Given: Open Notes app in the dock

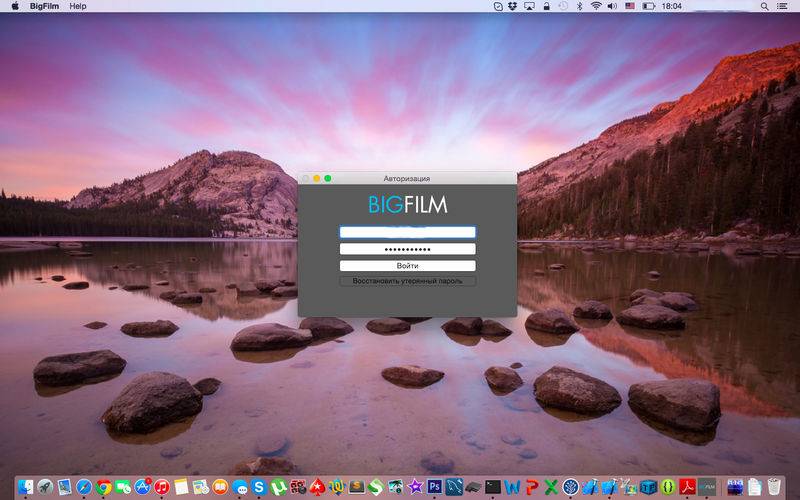Looking at the screenshot, I should click(181, 487).
